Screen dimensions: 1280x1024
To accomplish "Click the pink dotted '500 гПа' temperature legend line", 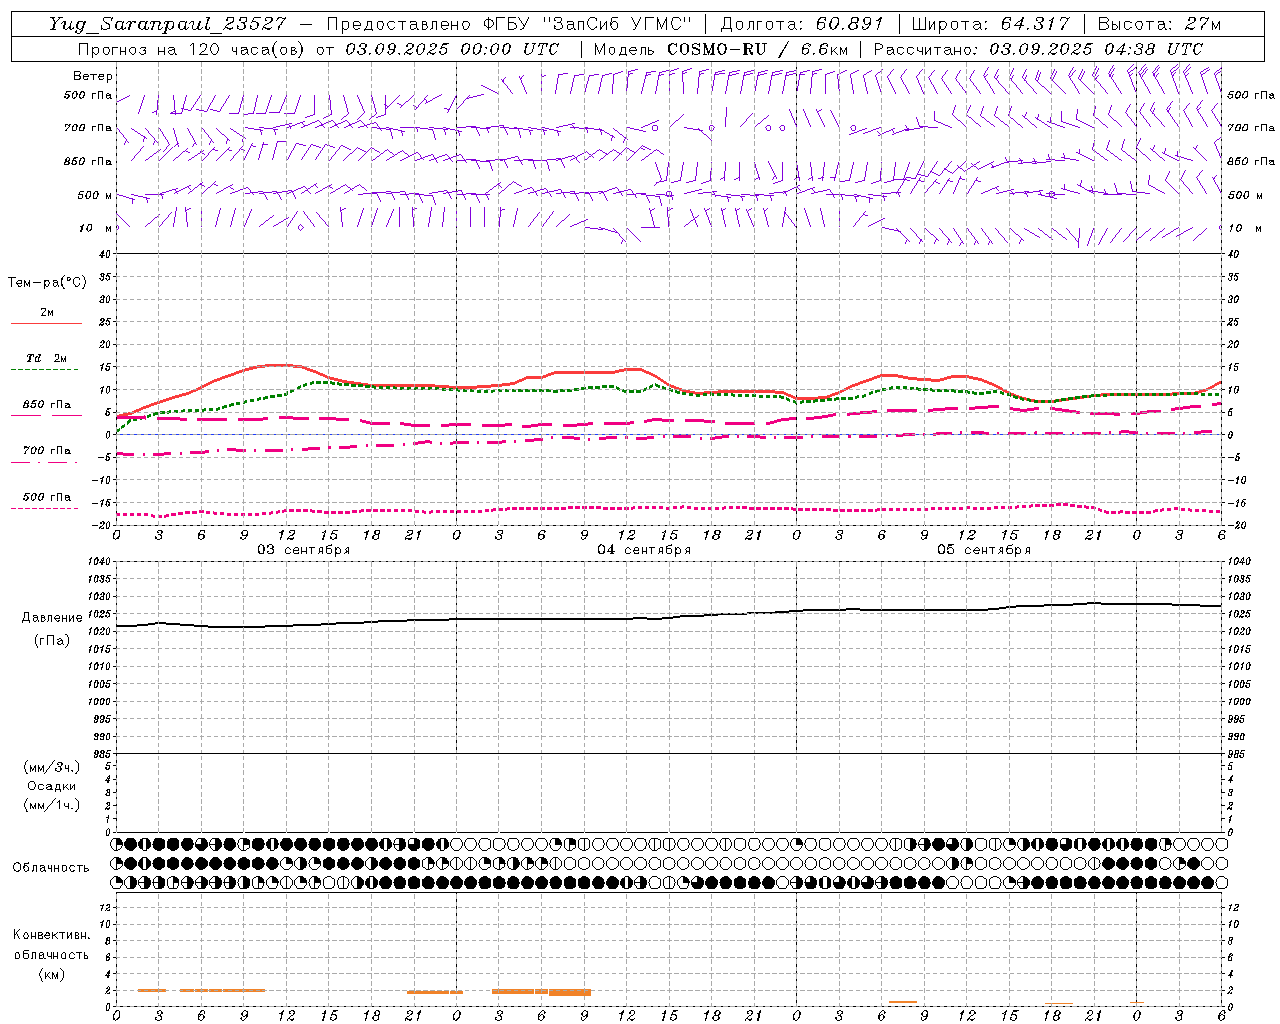I will (x=44, y=508).
